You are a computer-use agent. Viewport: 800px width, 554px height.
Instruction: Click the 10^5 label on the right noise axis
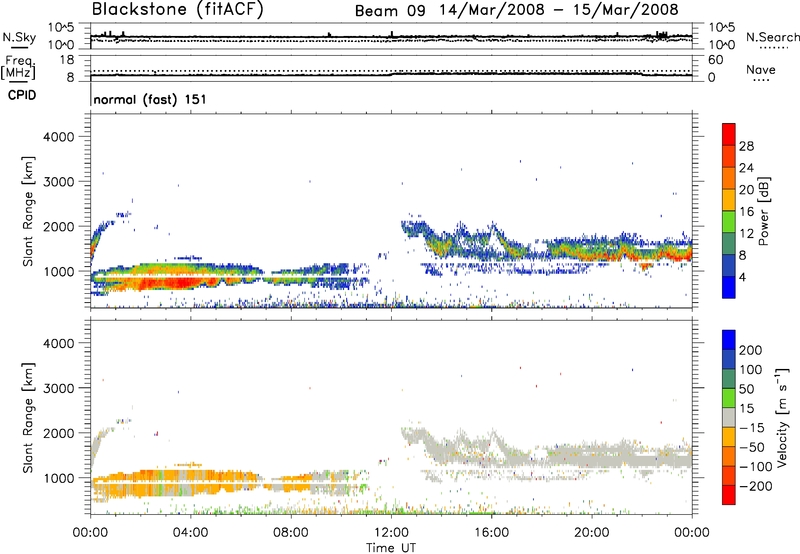[721, 27]
